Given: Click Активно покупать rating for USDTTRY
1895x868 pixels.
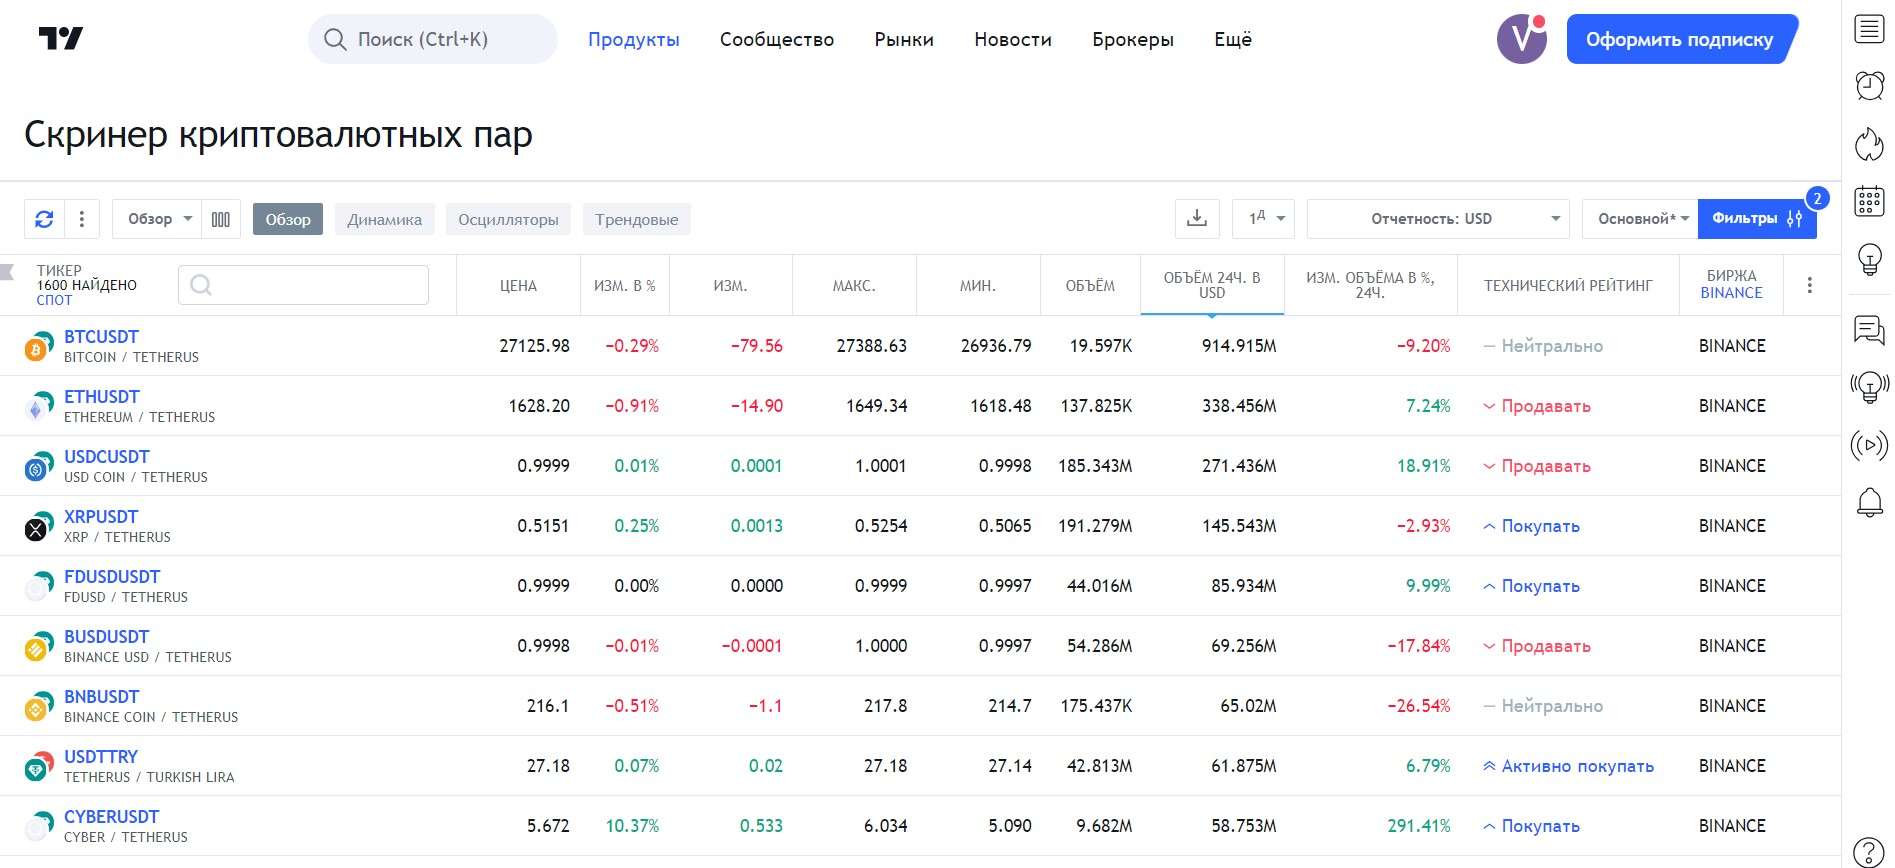Looking at the screenshot, I should [x=1568, y=766].
